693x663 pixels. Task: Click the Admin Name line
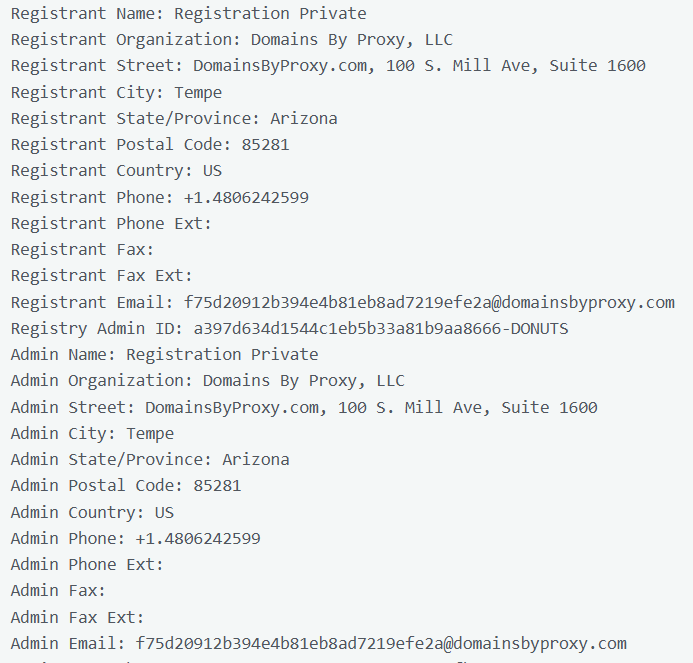coord(164,354)
